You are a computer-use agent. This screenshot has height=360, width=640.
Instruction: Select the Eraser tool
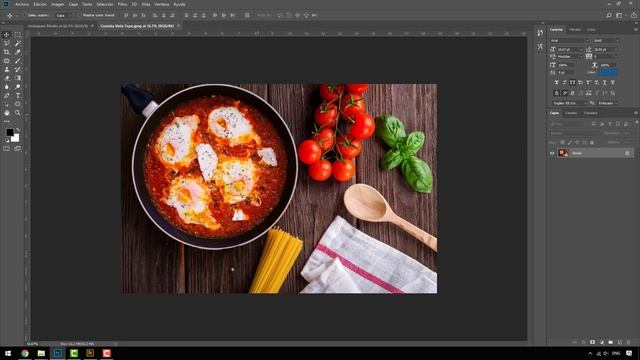[x=7, y=78]
